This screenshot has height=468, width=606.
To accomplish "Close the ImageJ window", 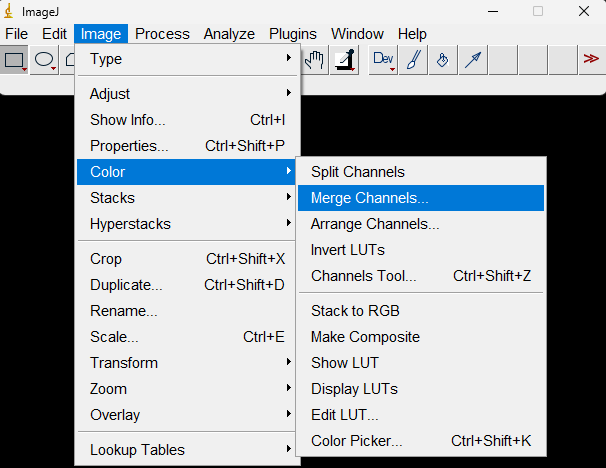I will click(584, 11).
